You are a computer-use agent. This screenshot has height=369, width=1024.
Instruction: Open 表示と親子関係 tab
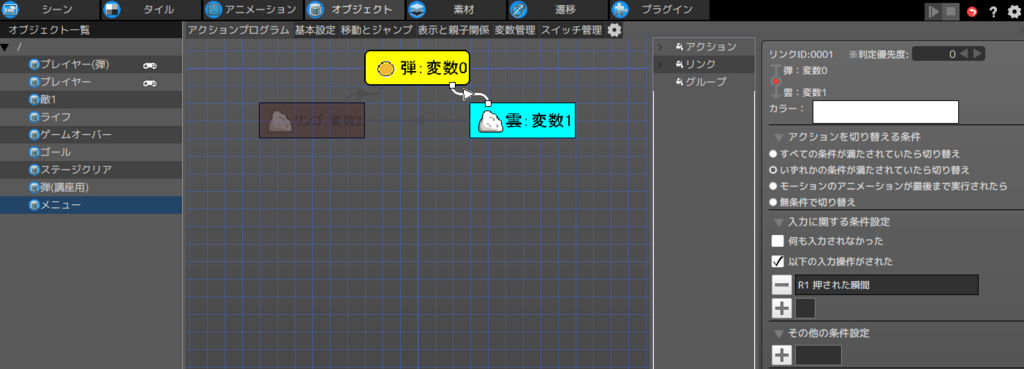coord(453,30)
